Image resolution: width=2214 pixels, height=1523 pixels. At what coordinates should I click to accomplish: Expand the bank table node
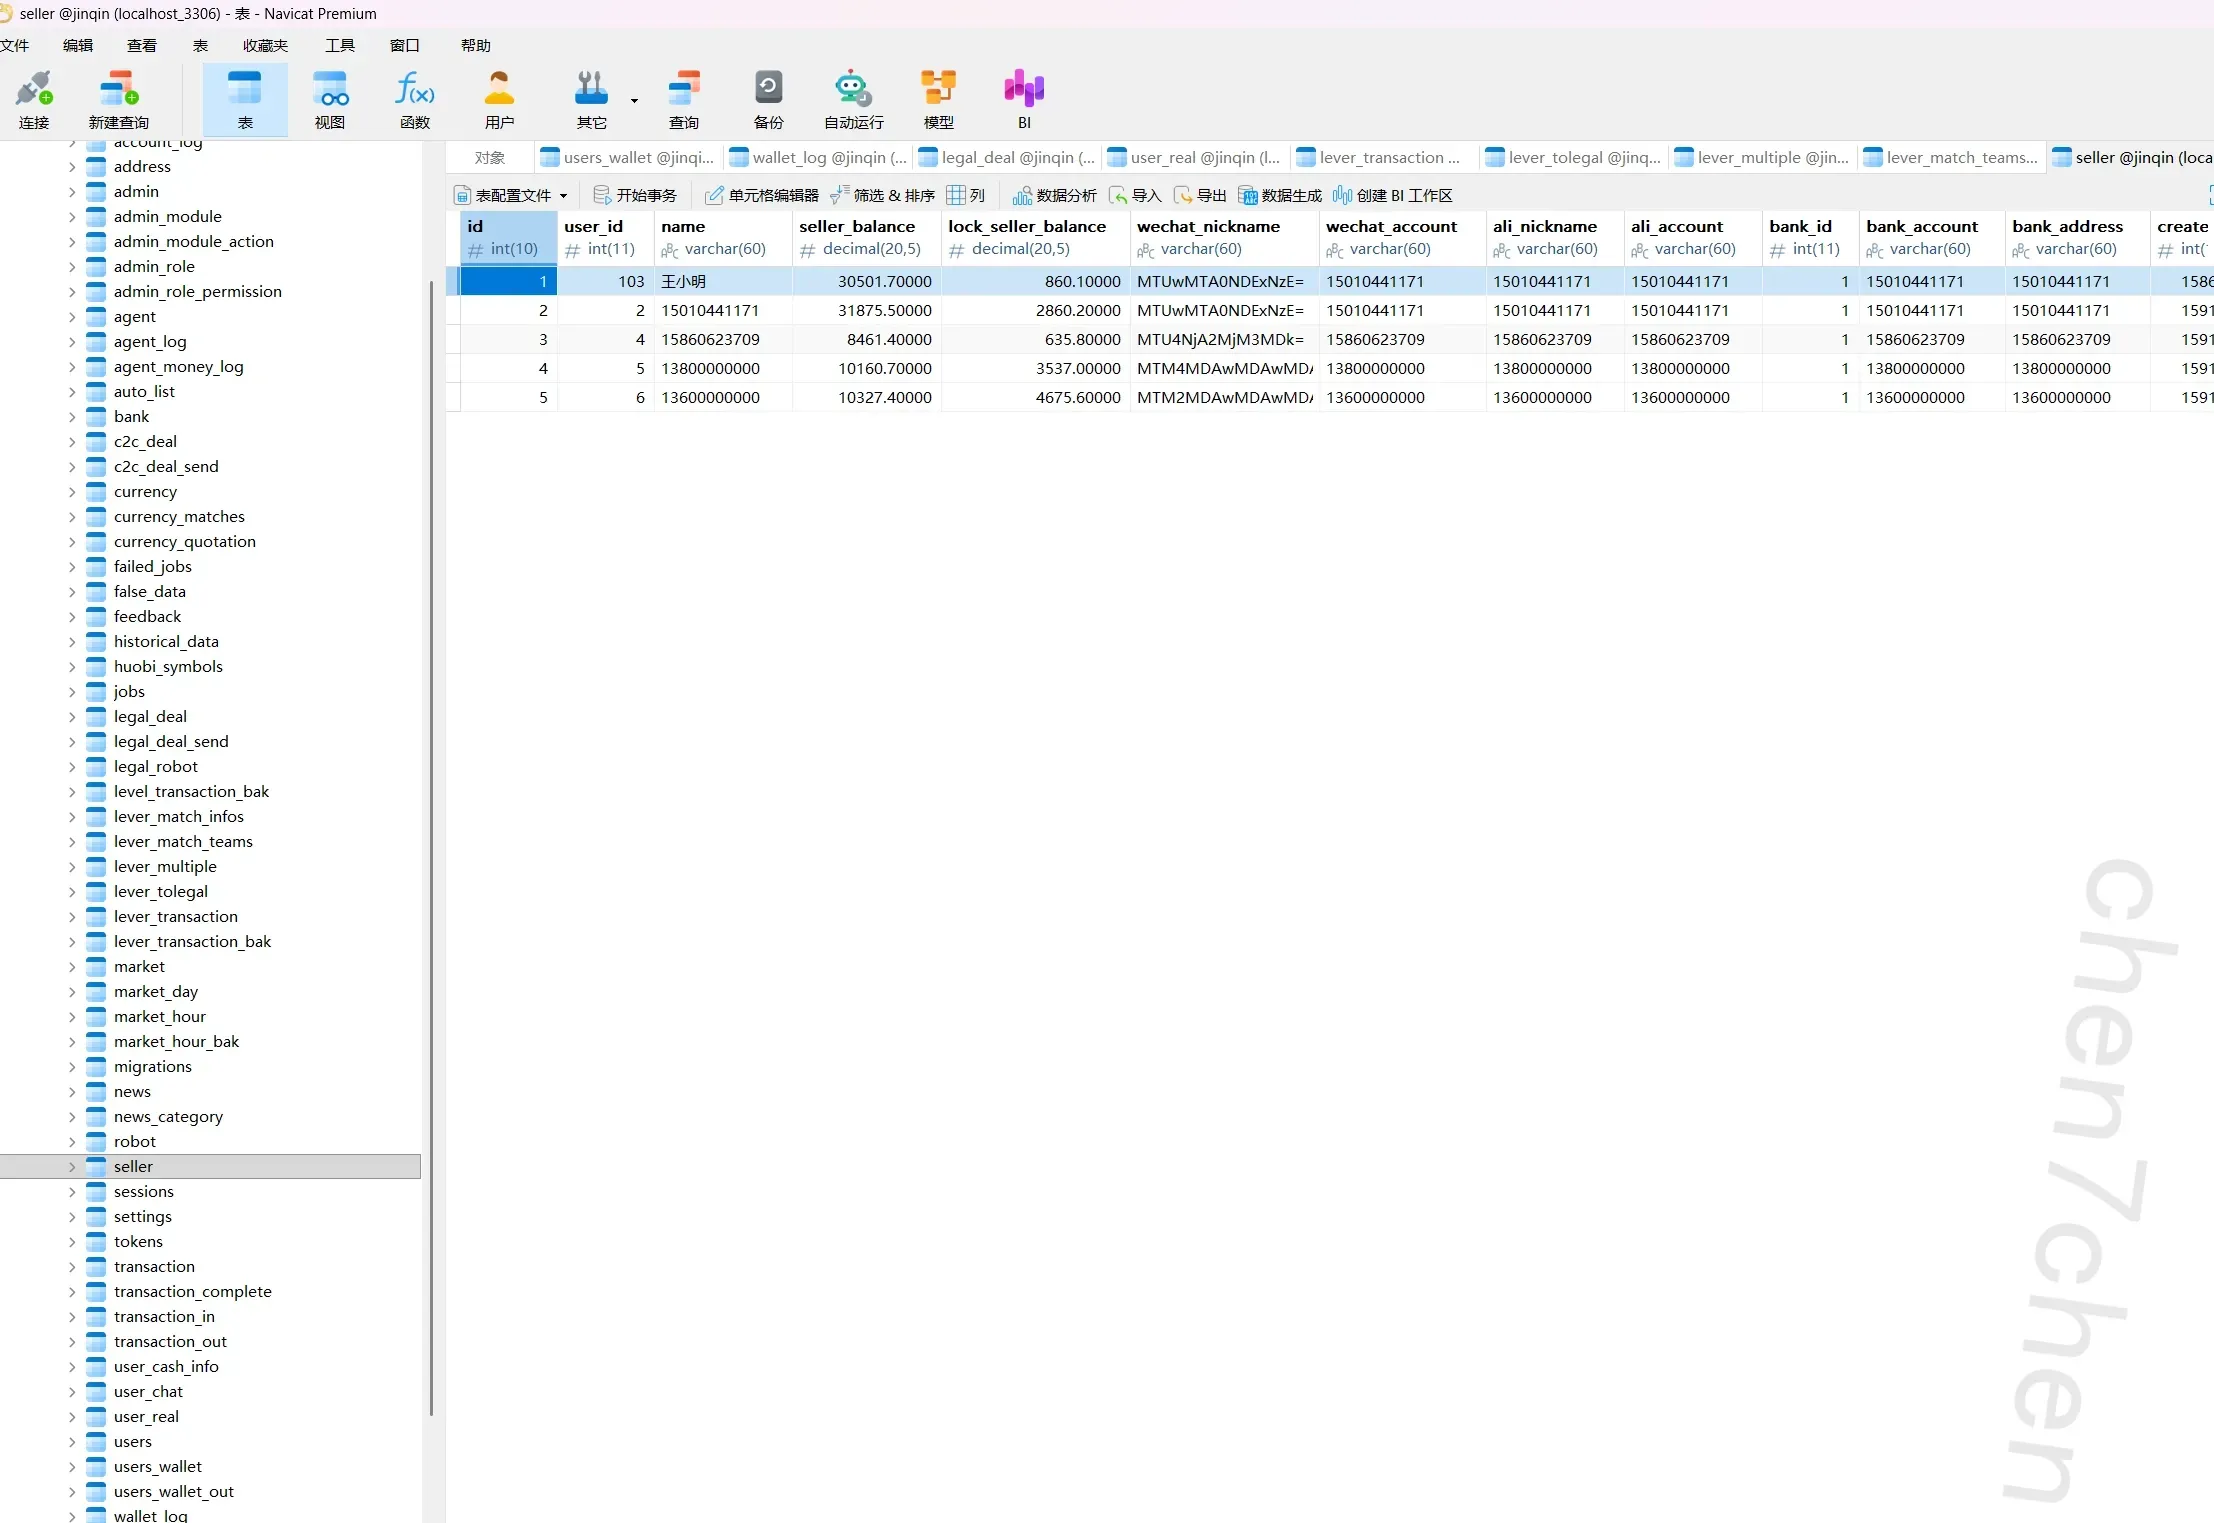72,416
